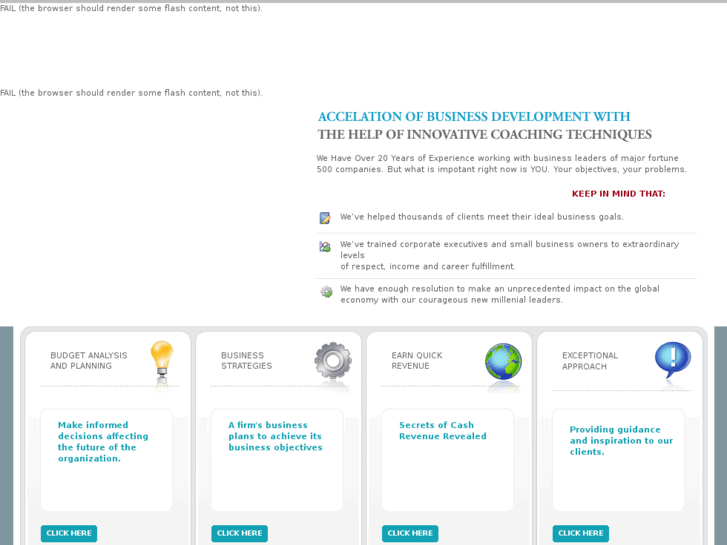Click 'Providing guidance and inspiration' text
The image size is (727, 545).
click(x=621, y=441)
